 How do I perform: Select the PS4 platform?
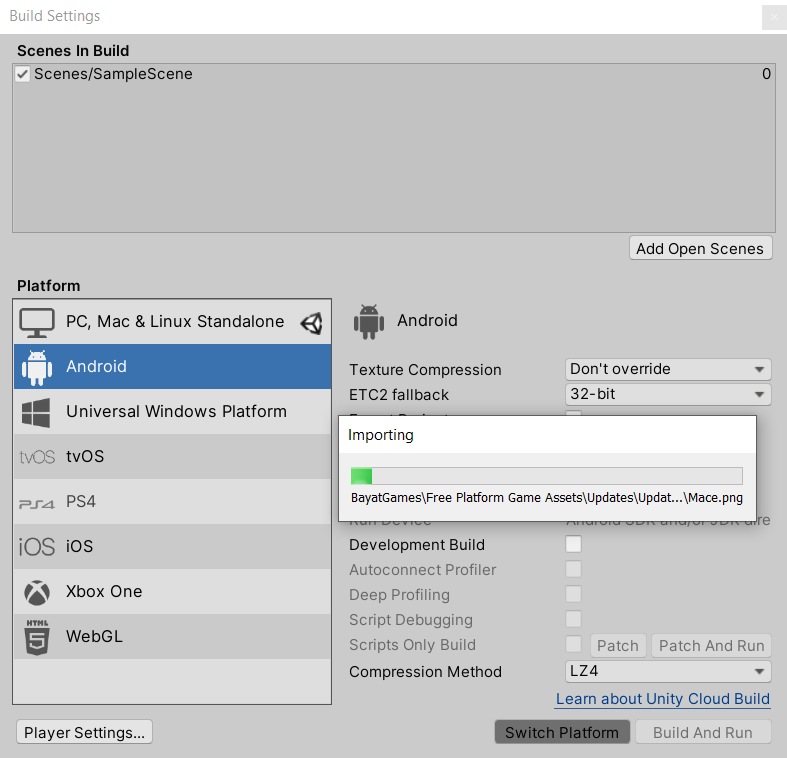coord(172,501)
